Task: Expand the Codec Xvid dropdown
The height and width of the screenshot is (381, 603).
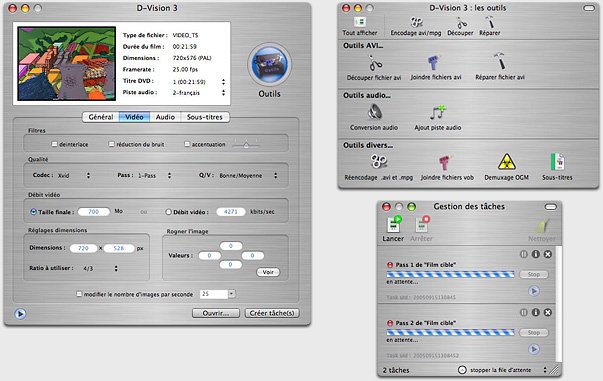Action: point(74,175)
